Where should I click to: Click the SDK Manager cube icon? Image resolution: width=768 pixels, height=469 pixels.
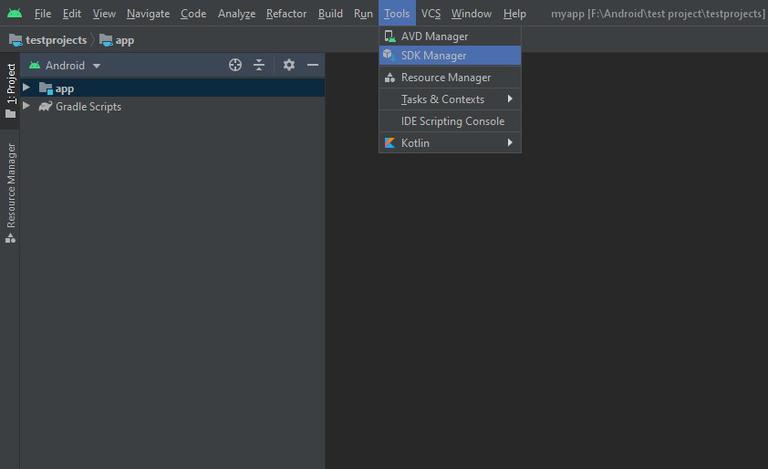388,54
